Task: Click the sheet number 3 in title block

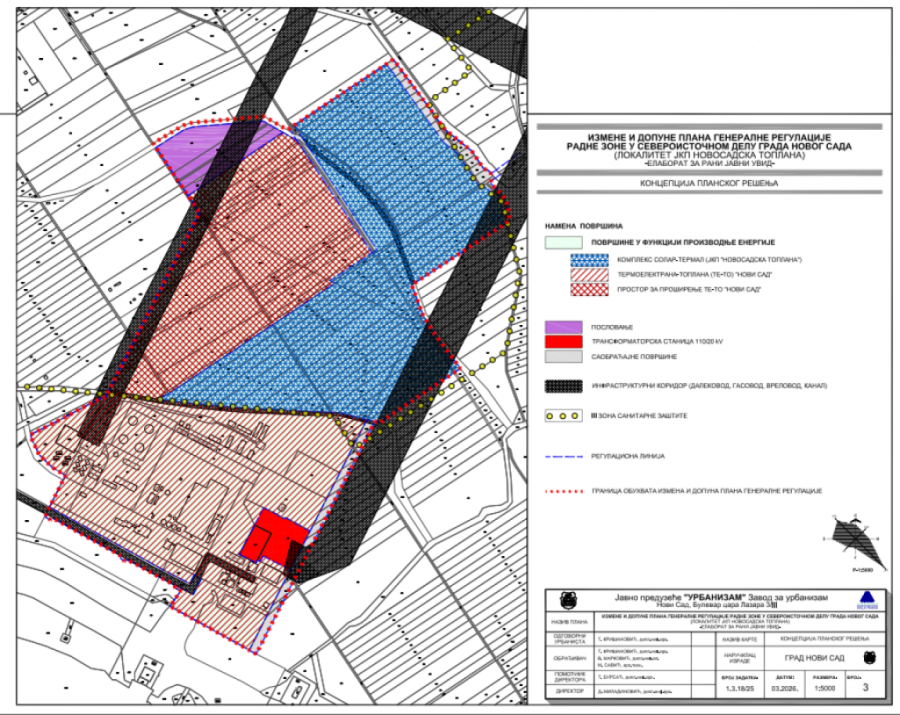Action: [x=865, y=687]
